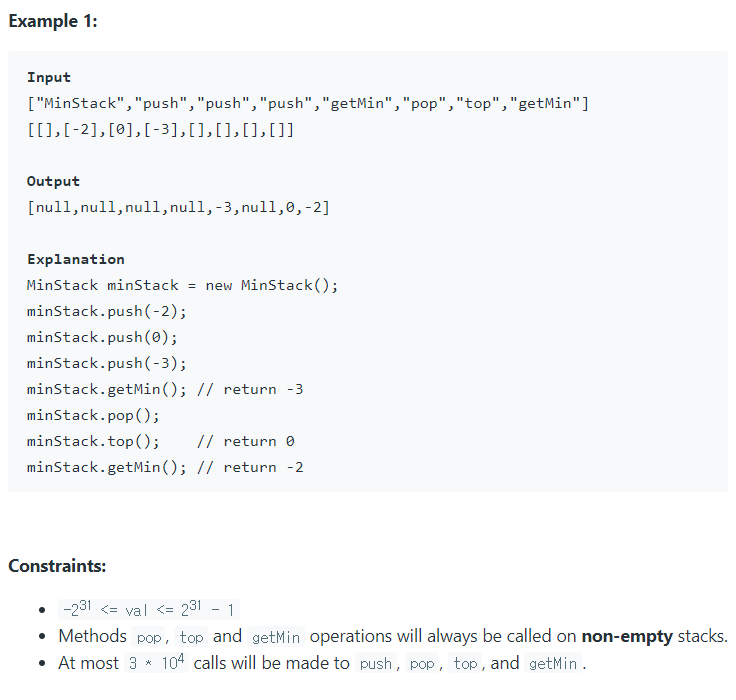Click the minStack.push(-2) line
736x700 pixels.
(x=107, y=311)
